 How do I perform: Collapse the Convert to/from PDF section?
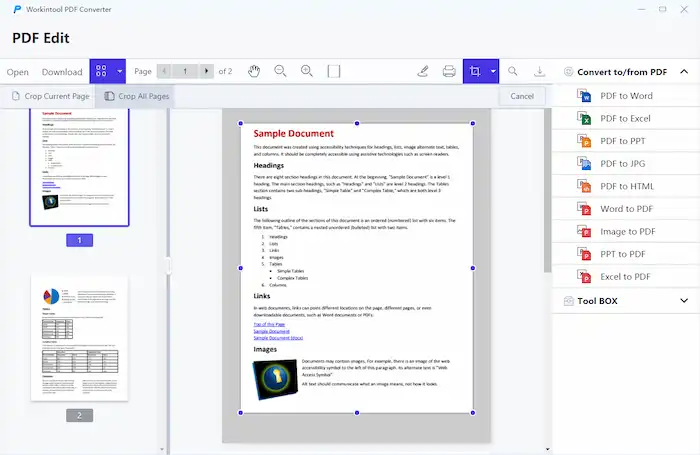pos(684,71)
